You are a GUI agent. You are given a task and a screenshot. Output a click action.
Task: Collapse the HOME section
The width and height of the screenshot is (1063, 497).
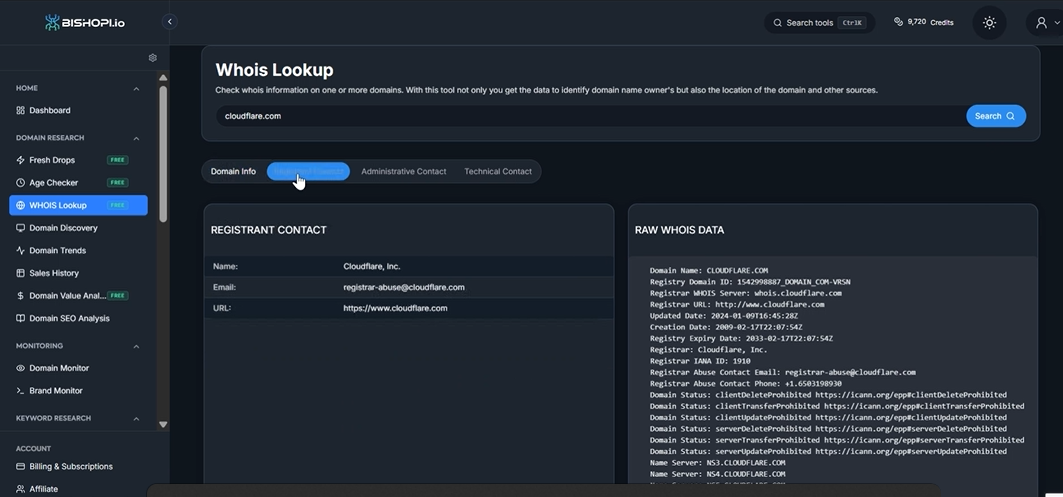coord(136,88)
